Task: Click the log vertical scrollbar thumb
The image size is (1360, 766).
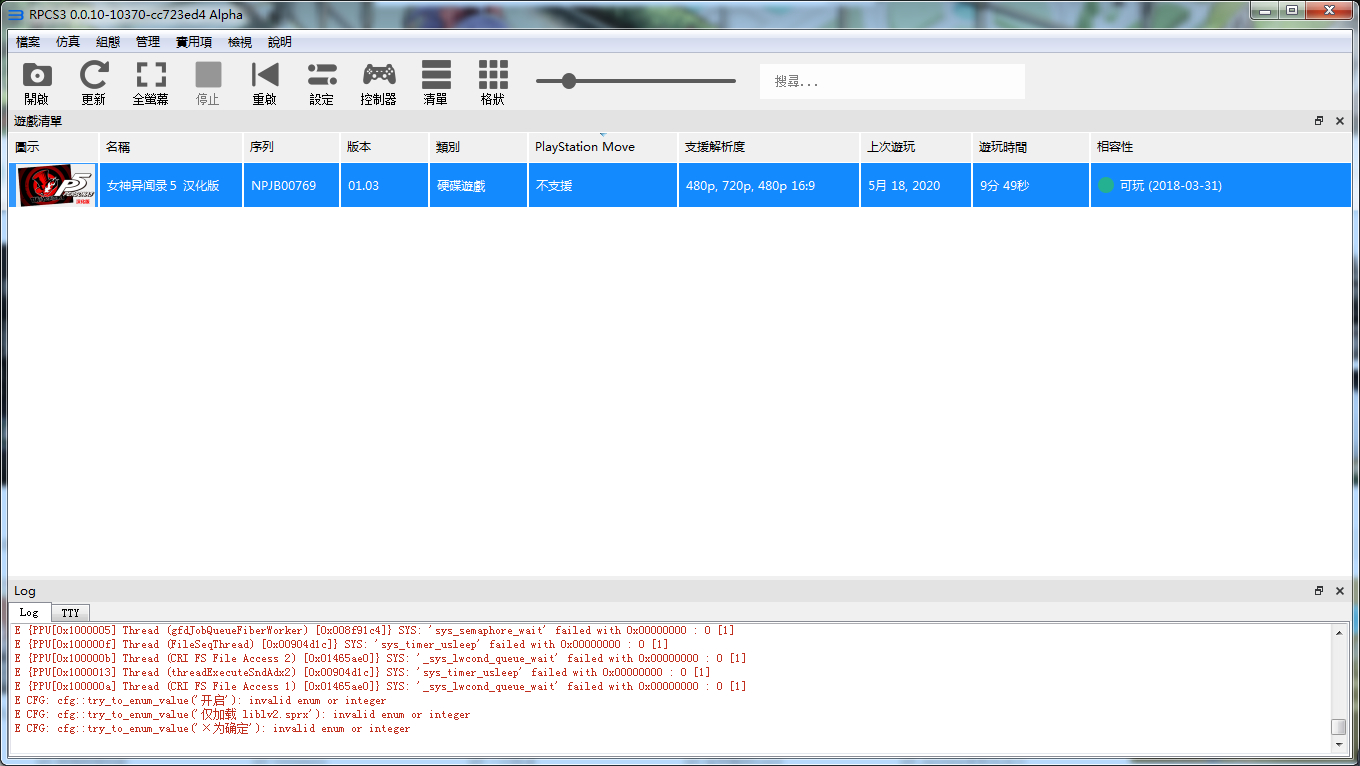Action: (1339, 727)
